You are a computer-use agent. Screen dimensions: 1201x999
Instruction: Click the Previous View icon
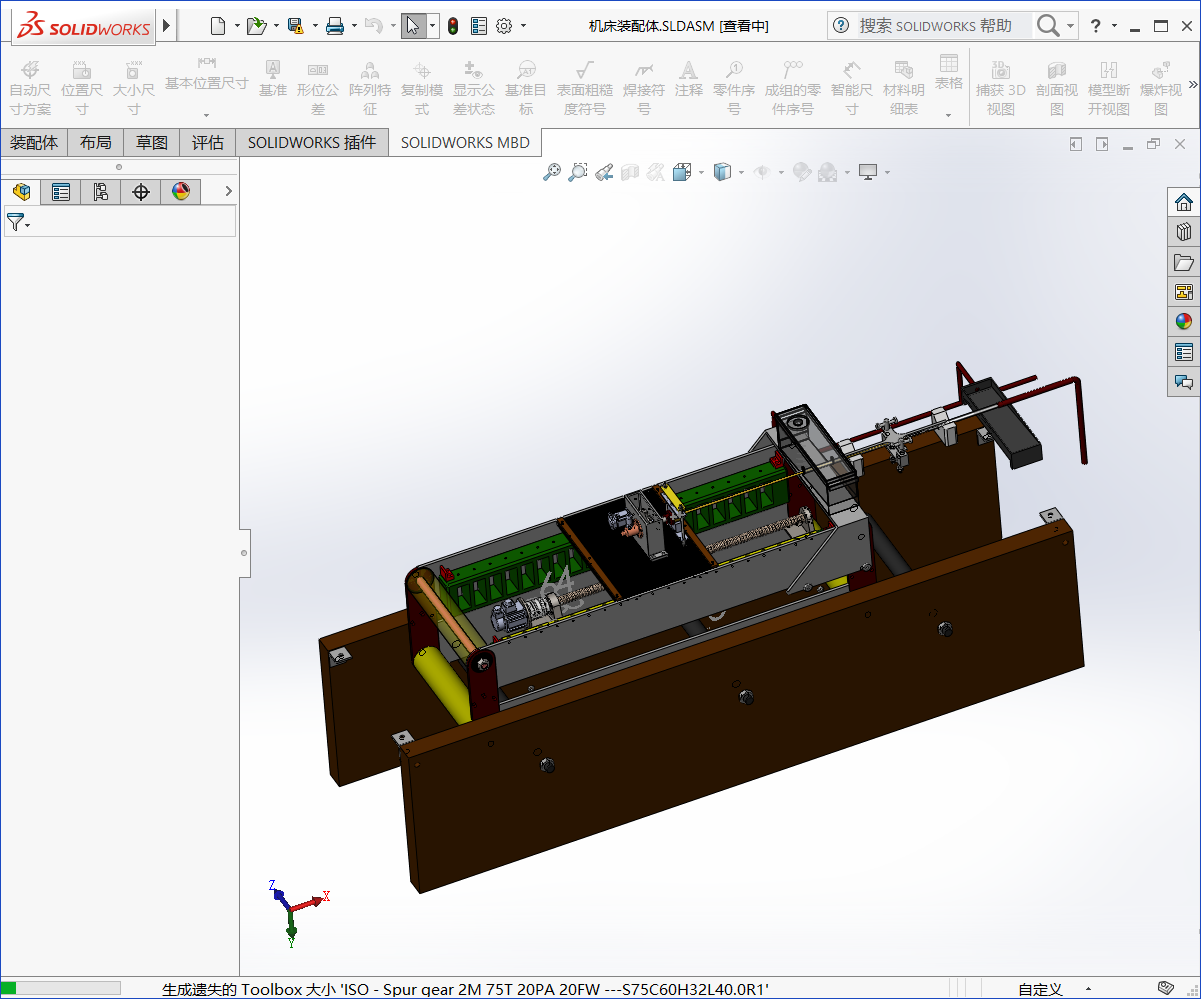click(603, 172)
